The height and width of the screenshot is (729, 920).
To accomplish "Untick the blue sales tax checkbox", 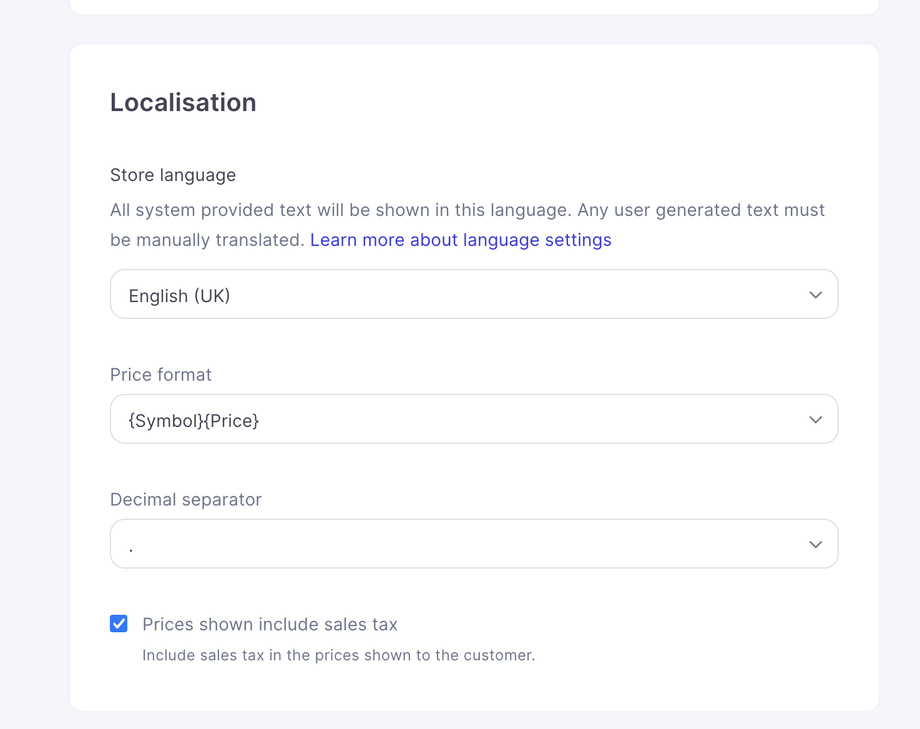I will point(119,624).
